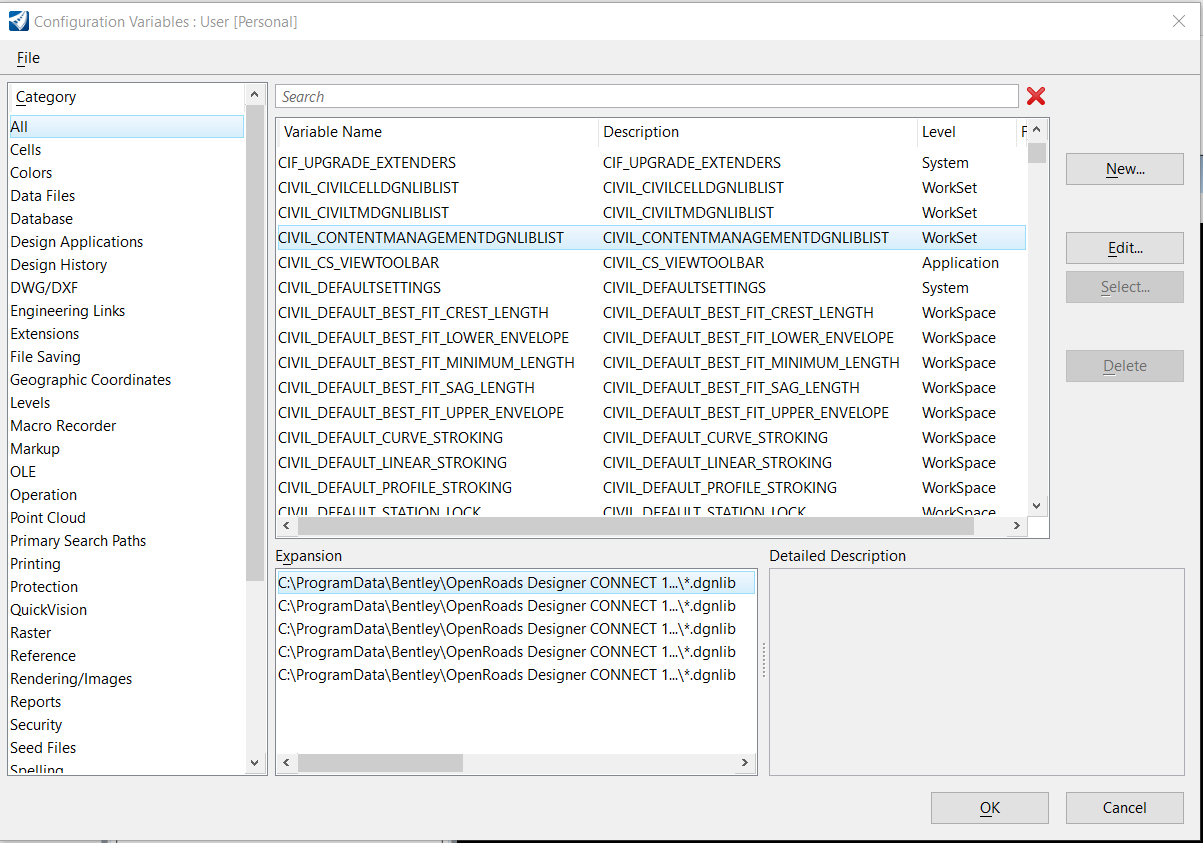Cancel the Configuration Variables dialog
1203x843 pixels.
[x=1125, y=808]
